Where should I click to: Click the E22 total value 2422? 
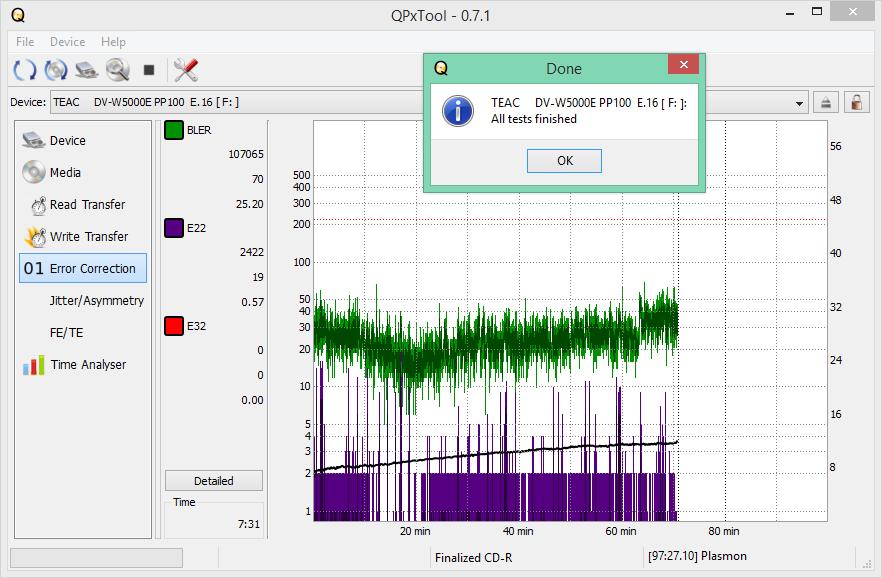[x=251, y=252]
